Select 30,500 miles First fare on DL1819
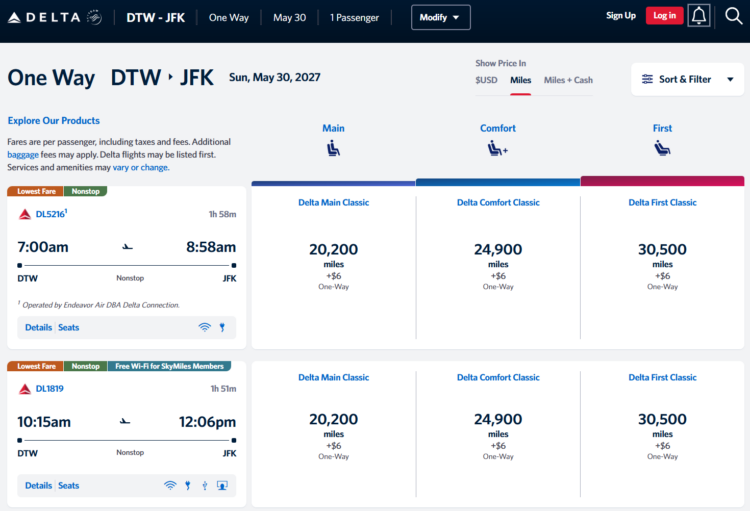The height and width of the screenshot is (511, 750). point(662,436)
